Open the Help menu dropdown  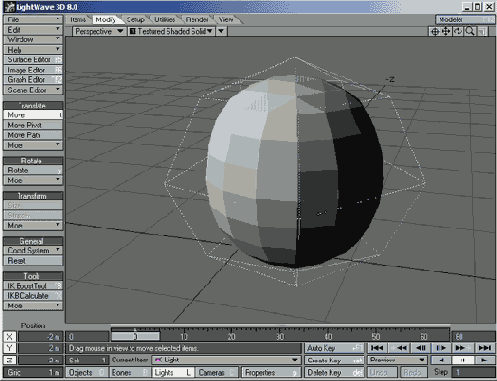pyautogui.click(x=33, y=50)
